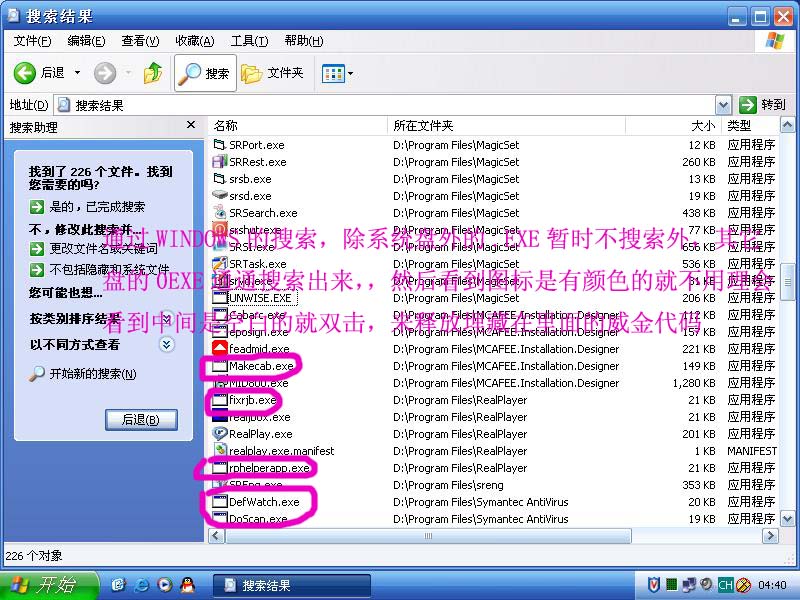Click the grayed Forward arrow icon

(x=105, y=73)
